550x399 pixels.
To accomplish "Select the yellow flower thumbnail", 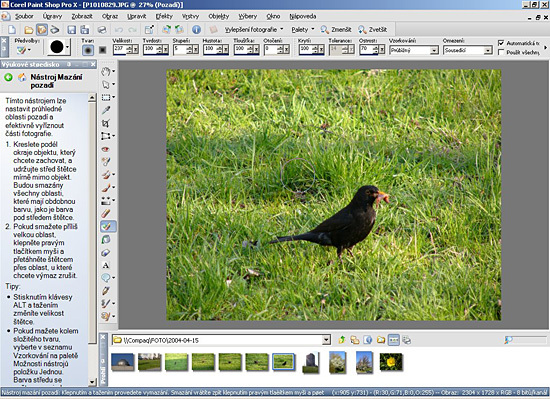I will [390, 362].
